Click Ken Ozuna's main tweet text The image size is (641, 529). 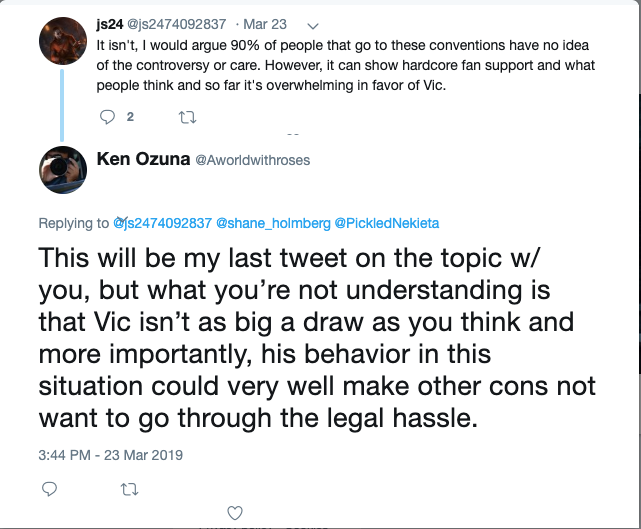pos(317,338)
